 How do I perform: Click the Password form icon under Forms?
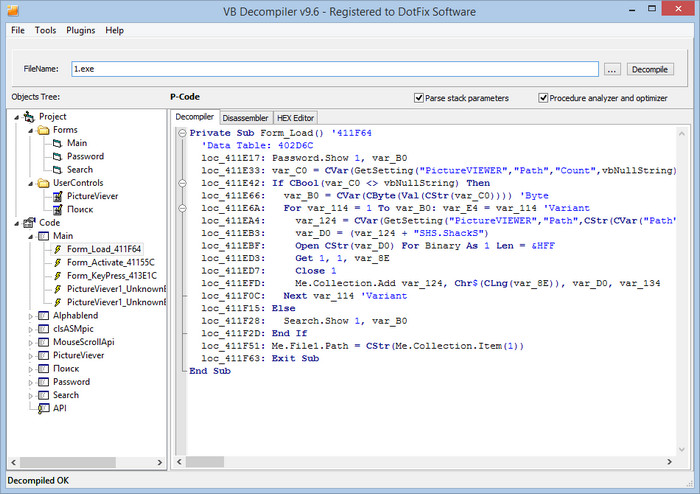(58, 156)
